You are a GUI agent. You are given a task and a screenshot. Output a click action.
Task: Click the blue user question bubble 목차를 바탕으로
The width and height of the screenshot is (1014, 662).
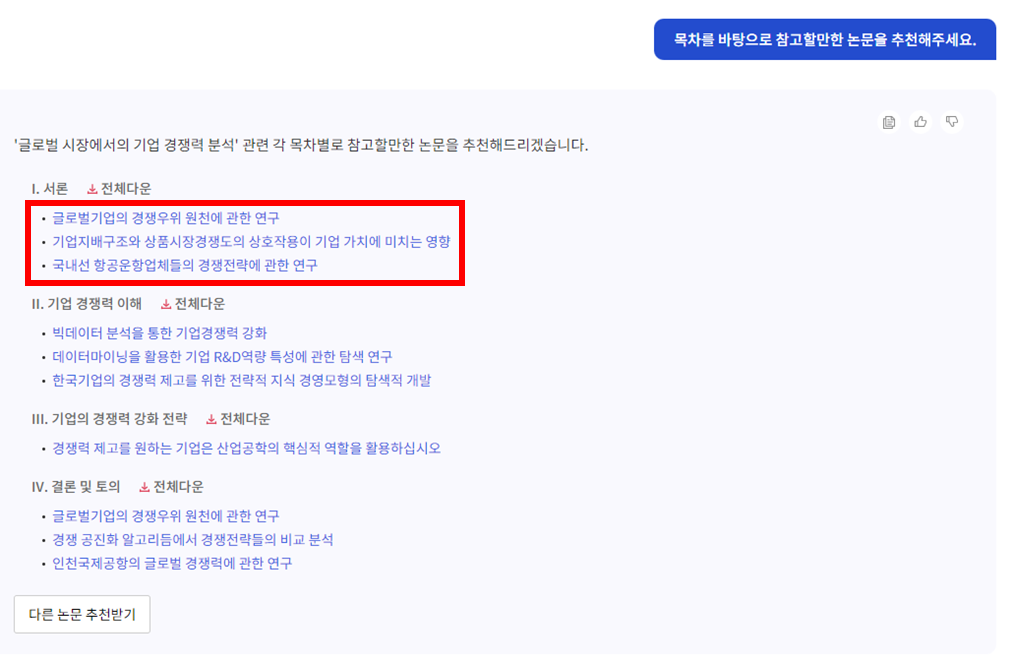(x=826, y=39)
